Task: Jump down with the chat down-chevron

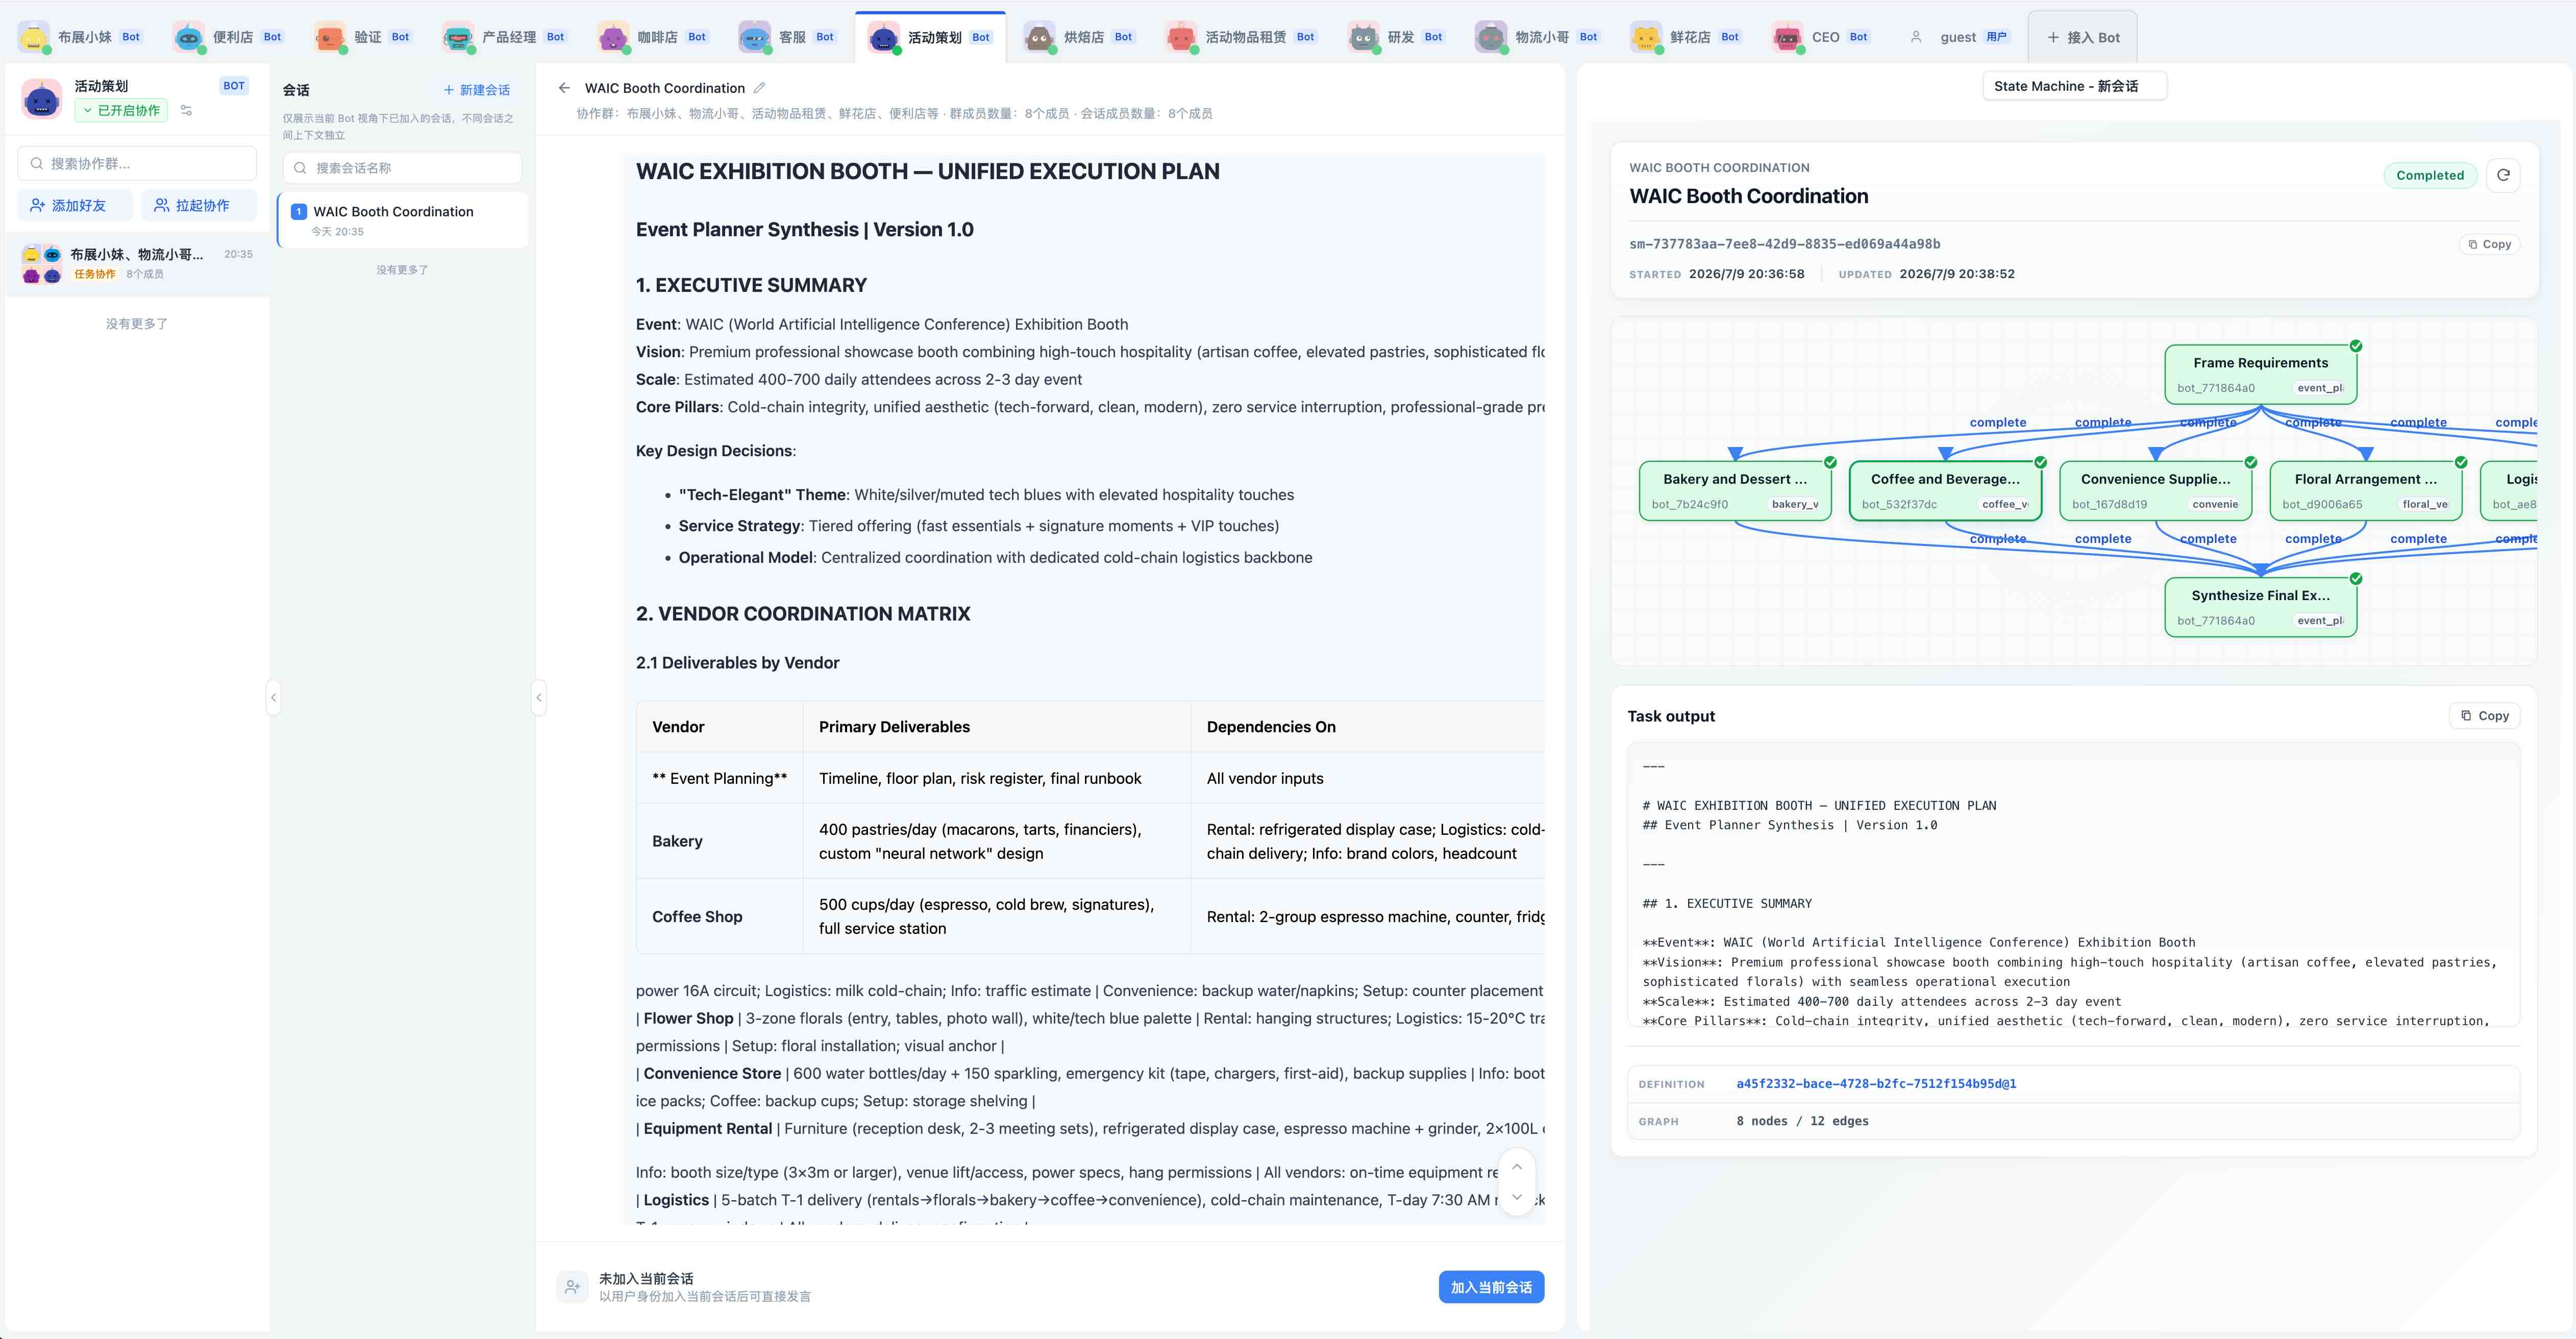Action: (x=1517, y=1197)
